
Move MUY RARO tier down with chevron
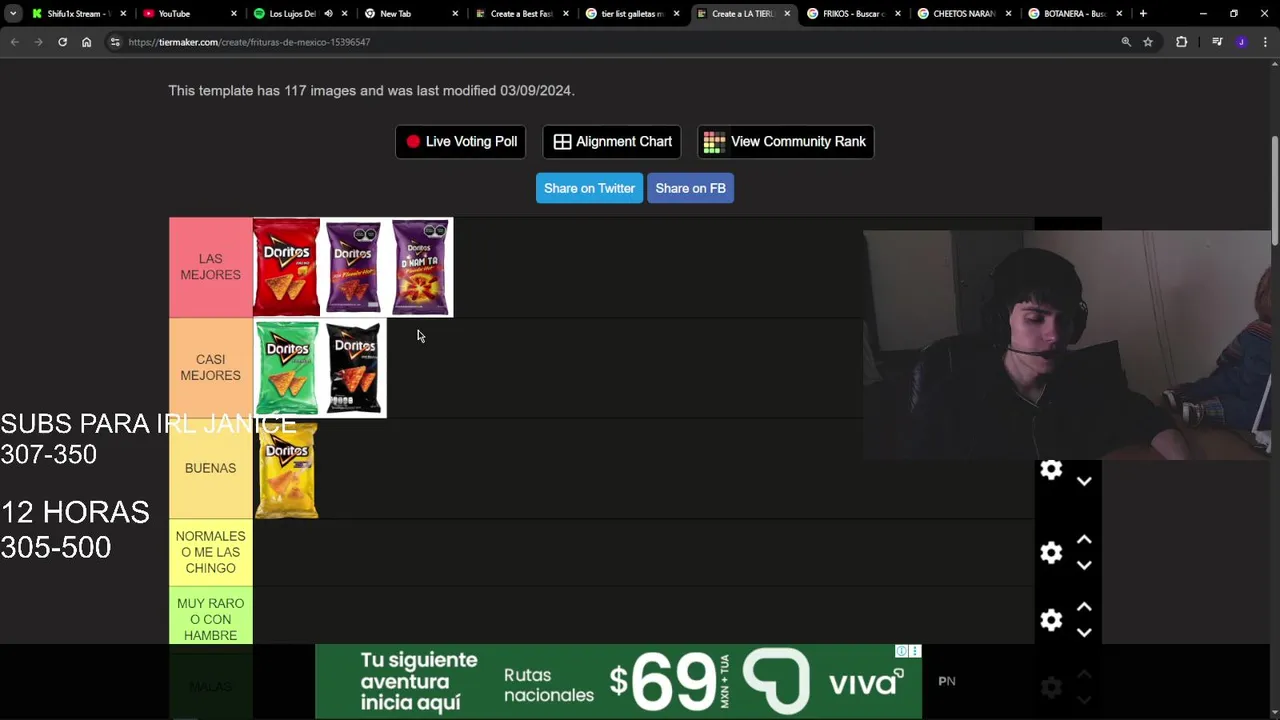[1084, 632]
